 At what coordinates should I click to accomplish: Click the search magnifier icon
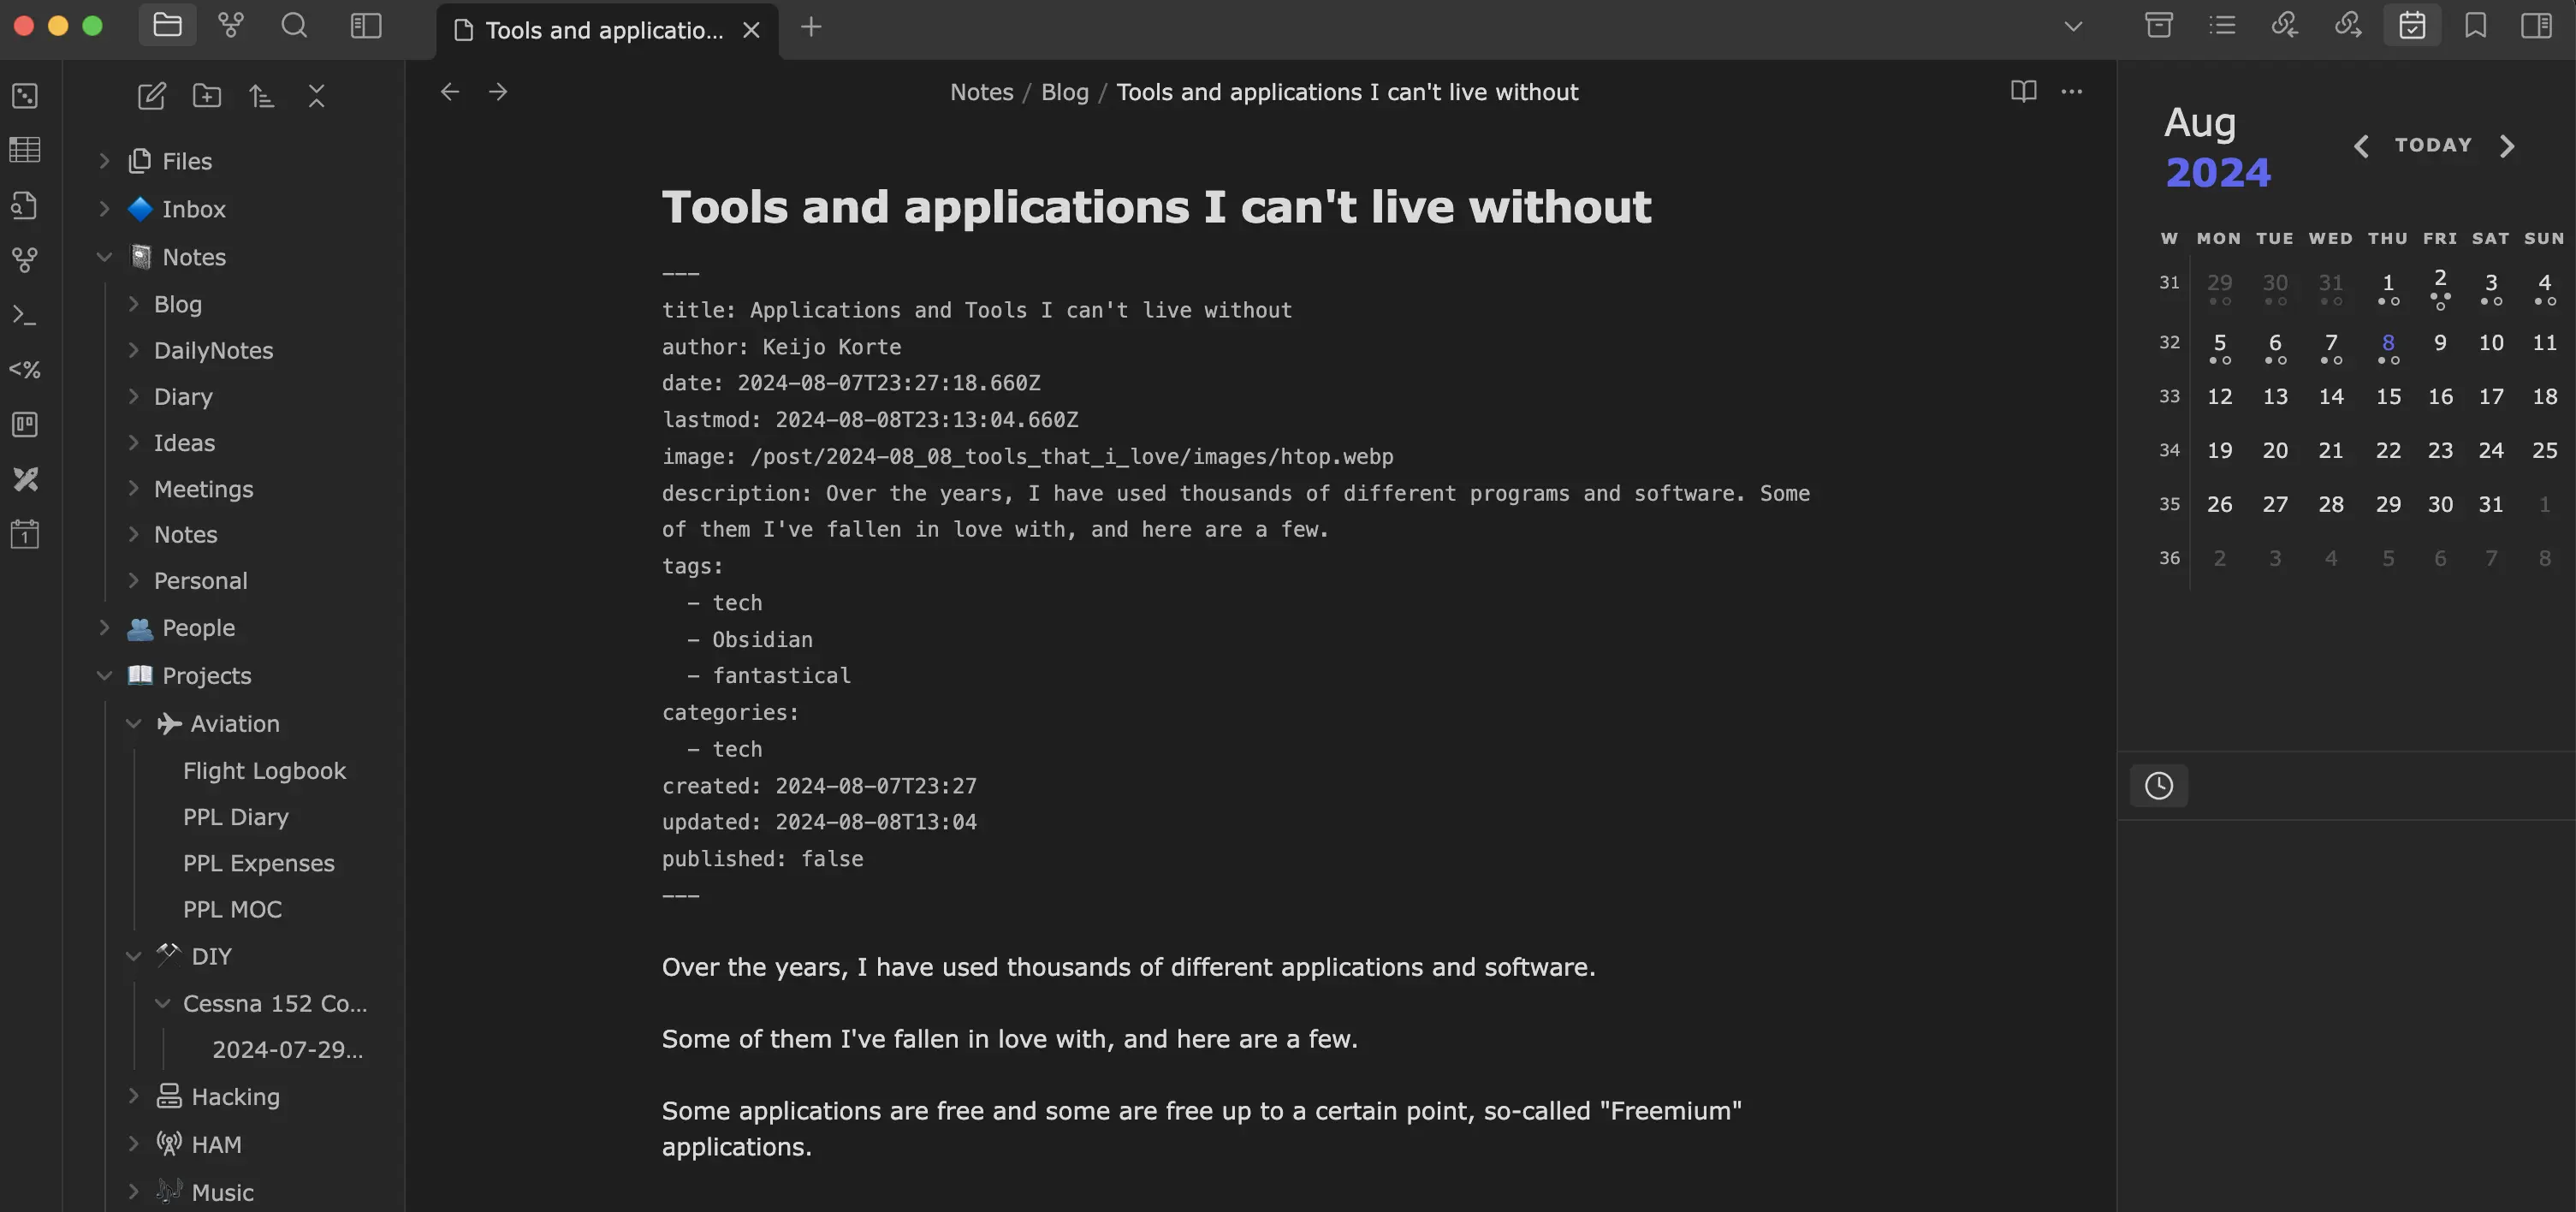[x=294, y=26]
